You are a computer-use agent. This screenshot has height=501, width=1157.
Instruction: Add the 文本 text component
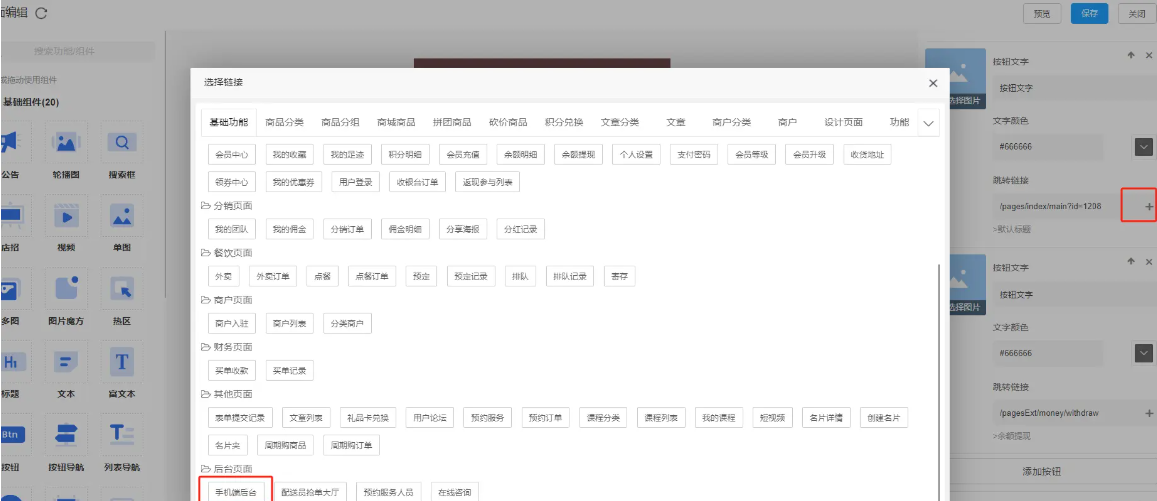66,362
